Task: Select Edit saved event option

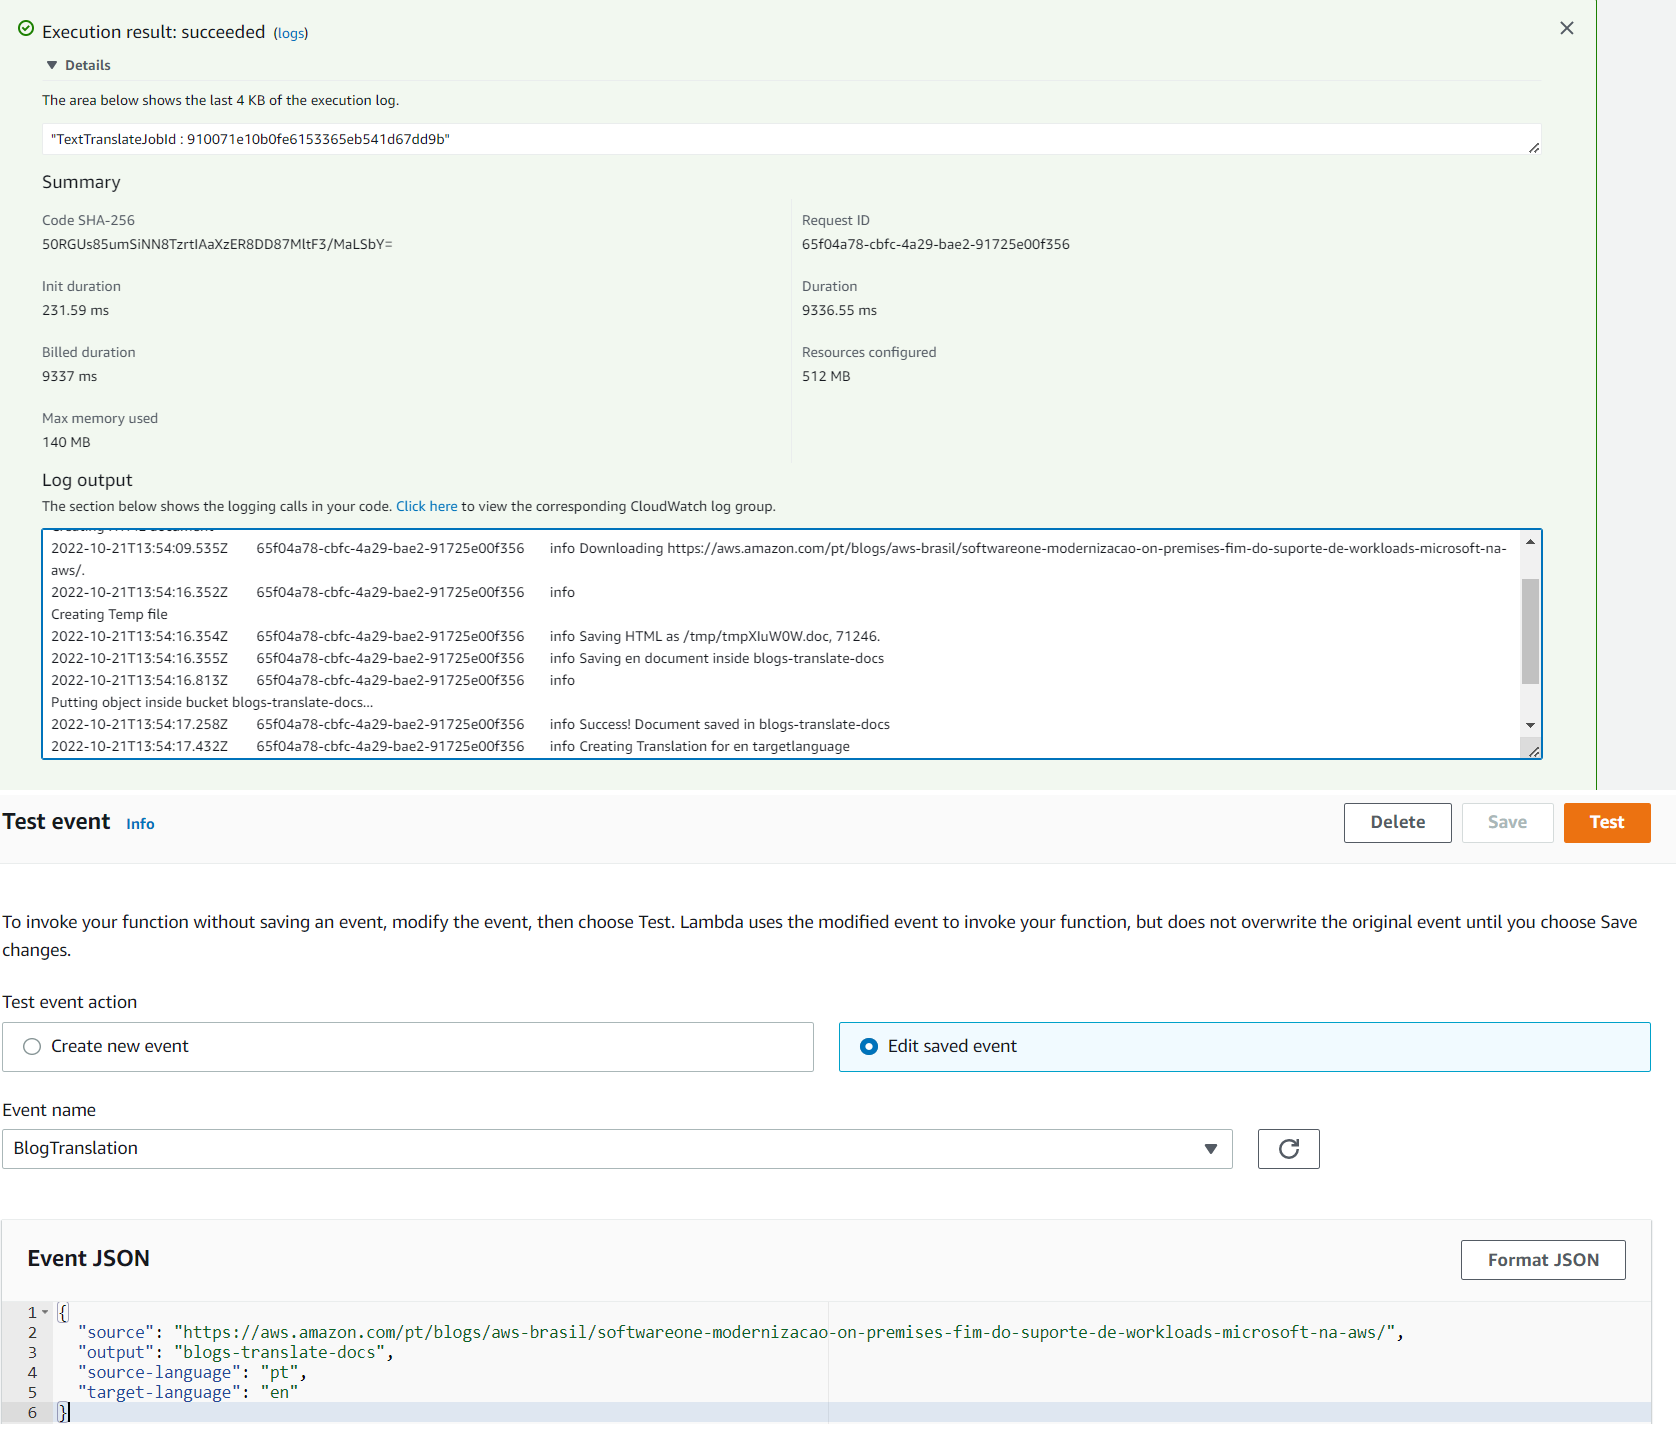Action: coord(1244,1046)
